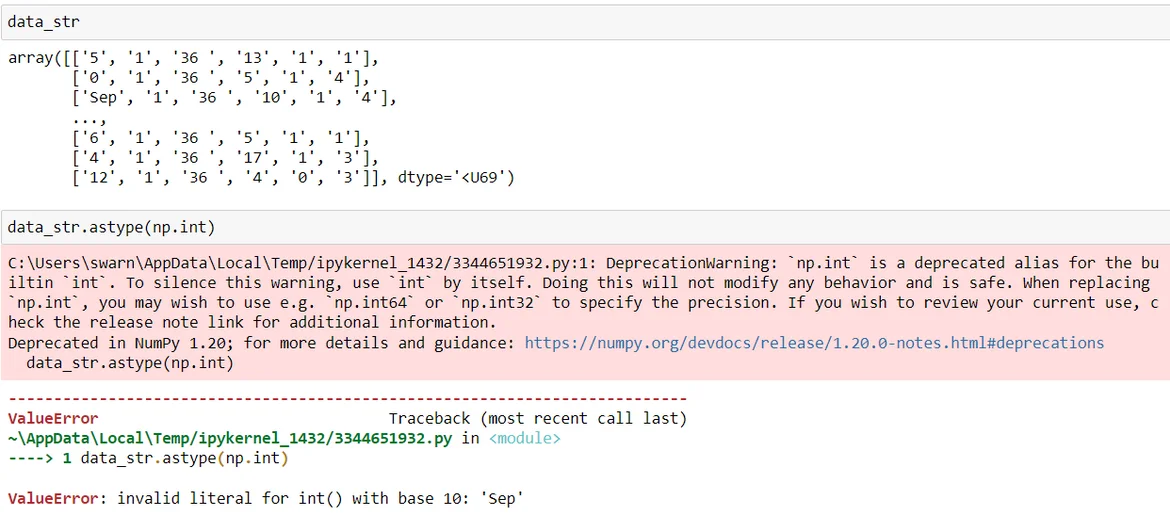Click the red ValueError heading in the traceback
Image resolution: width=1170 pixels, height=528 pixels.
pos(53,418)
